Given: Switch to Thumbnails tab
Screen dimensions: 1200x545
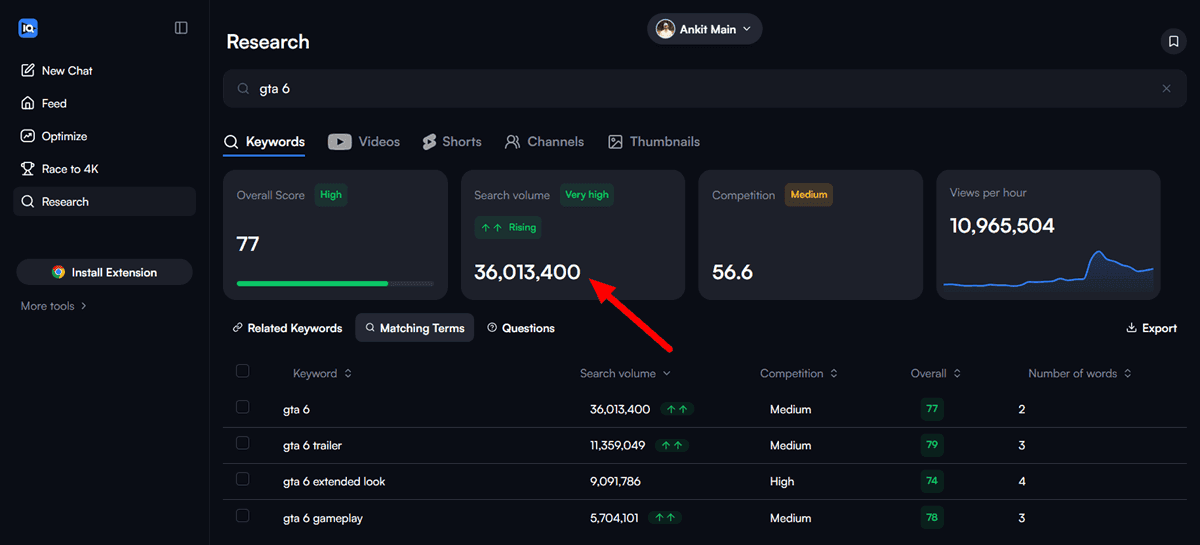Looking at the screenshot, I should 654,142.
